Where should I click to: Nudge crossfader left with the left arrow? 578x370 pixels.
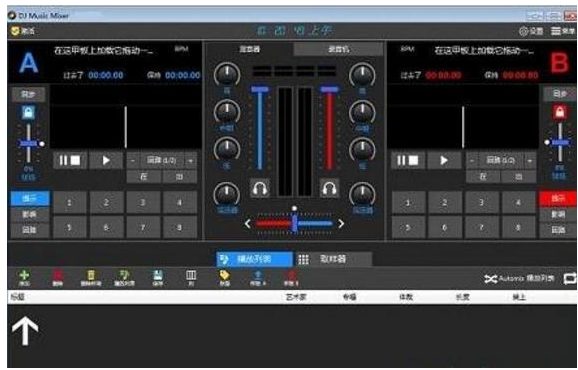[248, 223]
